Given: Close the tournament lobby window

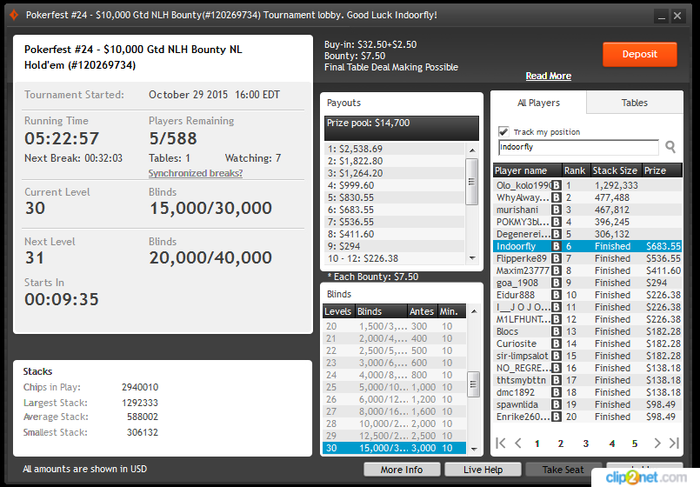Looking at the screenshot, I should 678,16.
